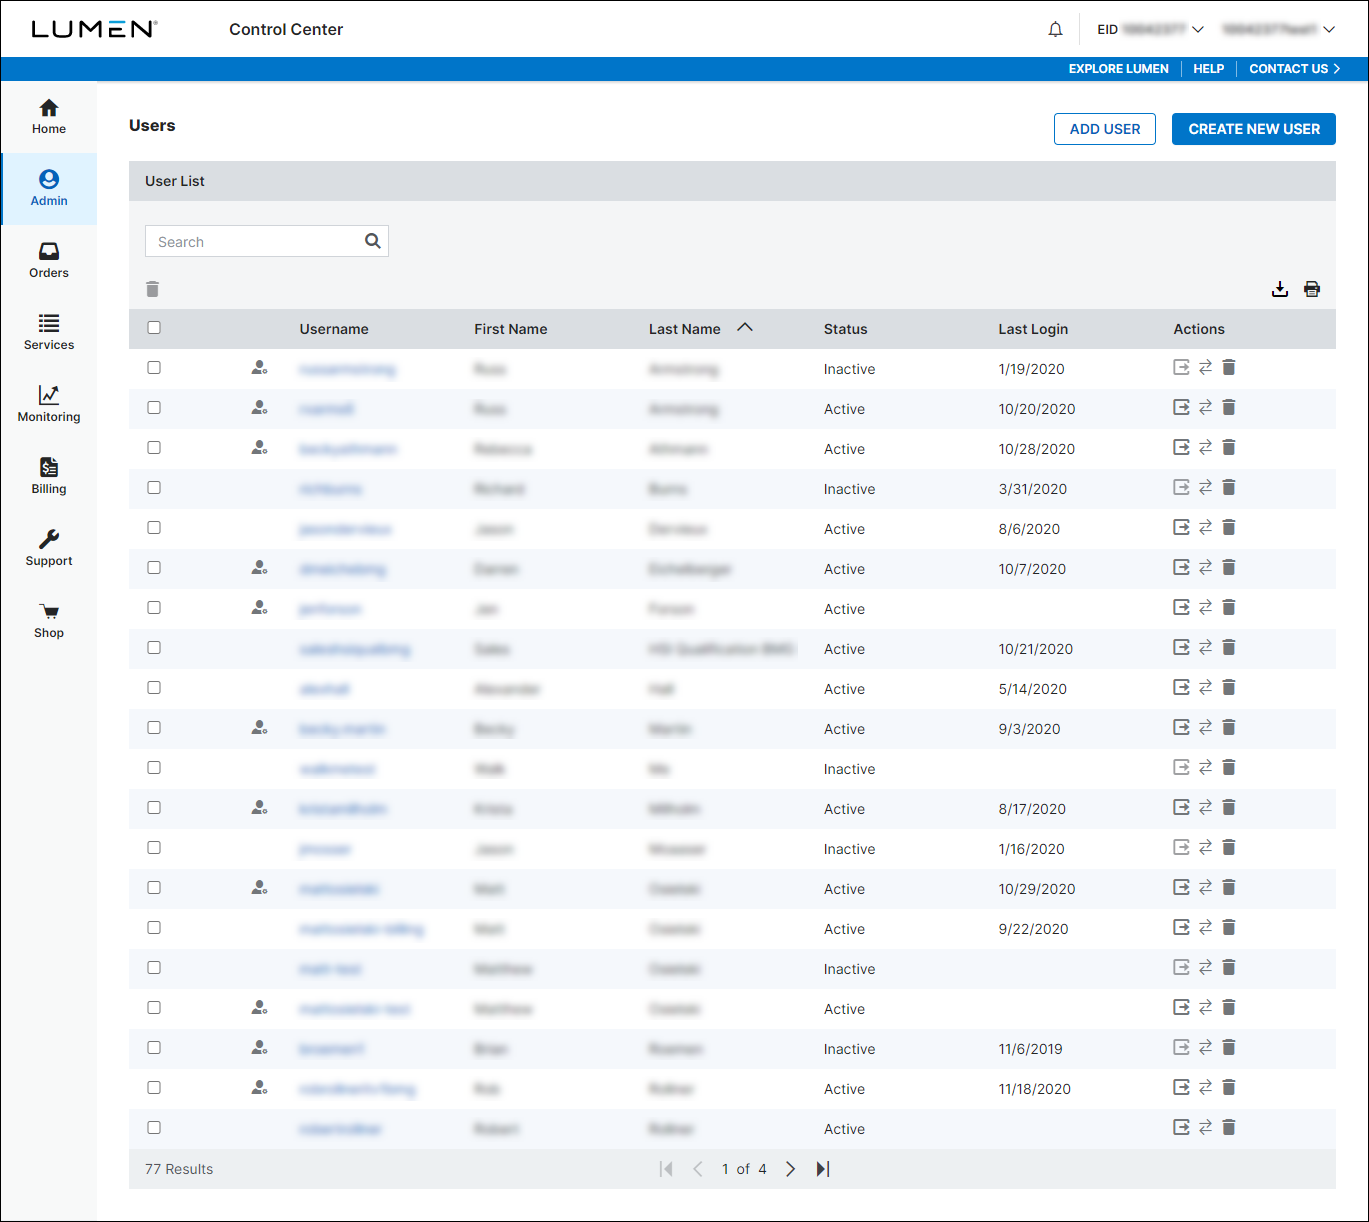This screenshot has height=1222, width=1369.
Task: Click transfer arrows icon for 8/6/2020 row
Action: coord(1205,527)
